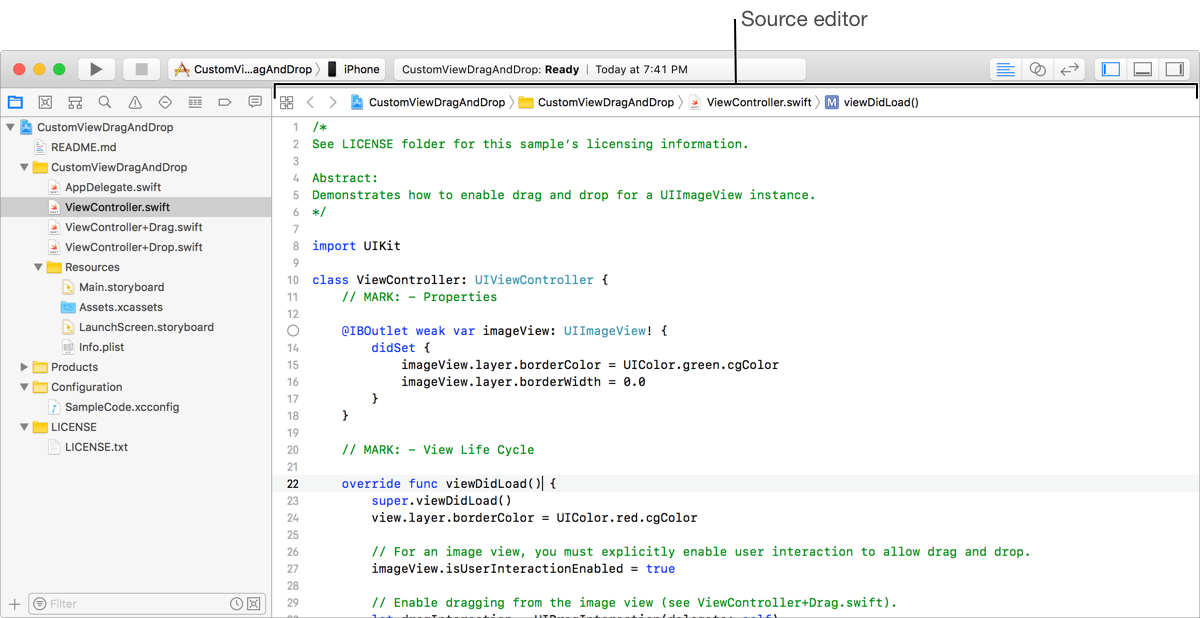The image size is (1202, 618).
Task: Switch to the assistant editor
Action: click(1038, 69)
